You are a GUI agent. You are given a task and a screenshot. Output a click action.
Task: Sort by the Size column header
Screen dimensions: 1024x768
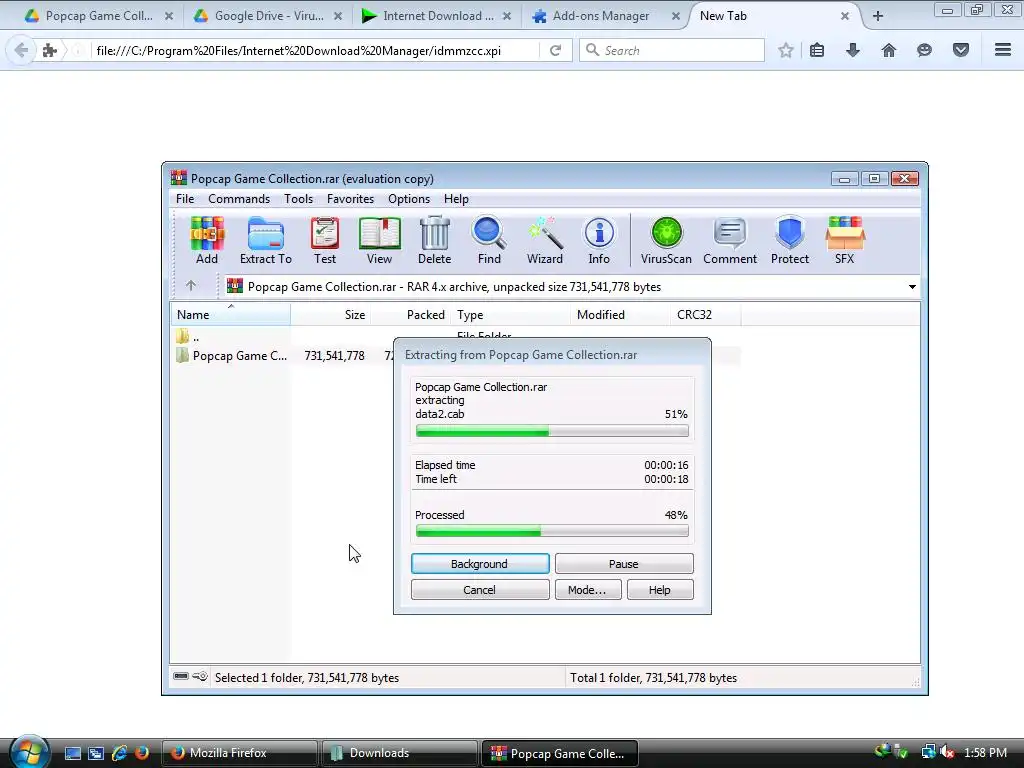331,315
